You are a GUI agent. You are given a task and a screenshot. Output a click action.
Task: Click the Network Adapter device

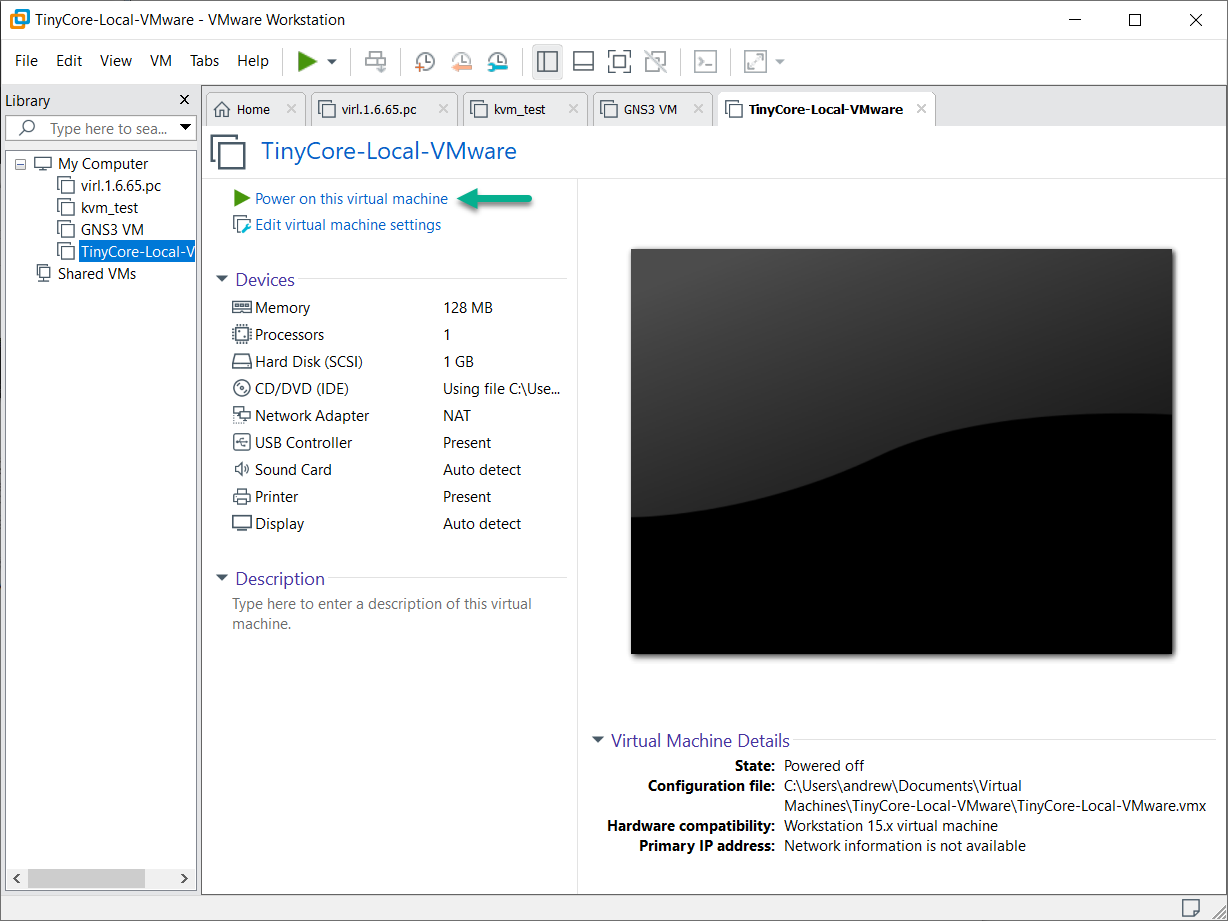point(398,416)
